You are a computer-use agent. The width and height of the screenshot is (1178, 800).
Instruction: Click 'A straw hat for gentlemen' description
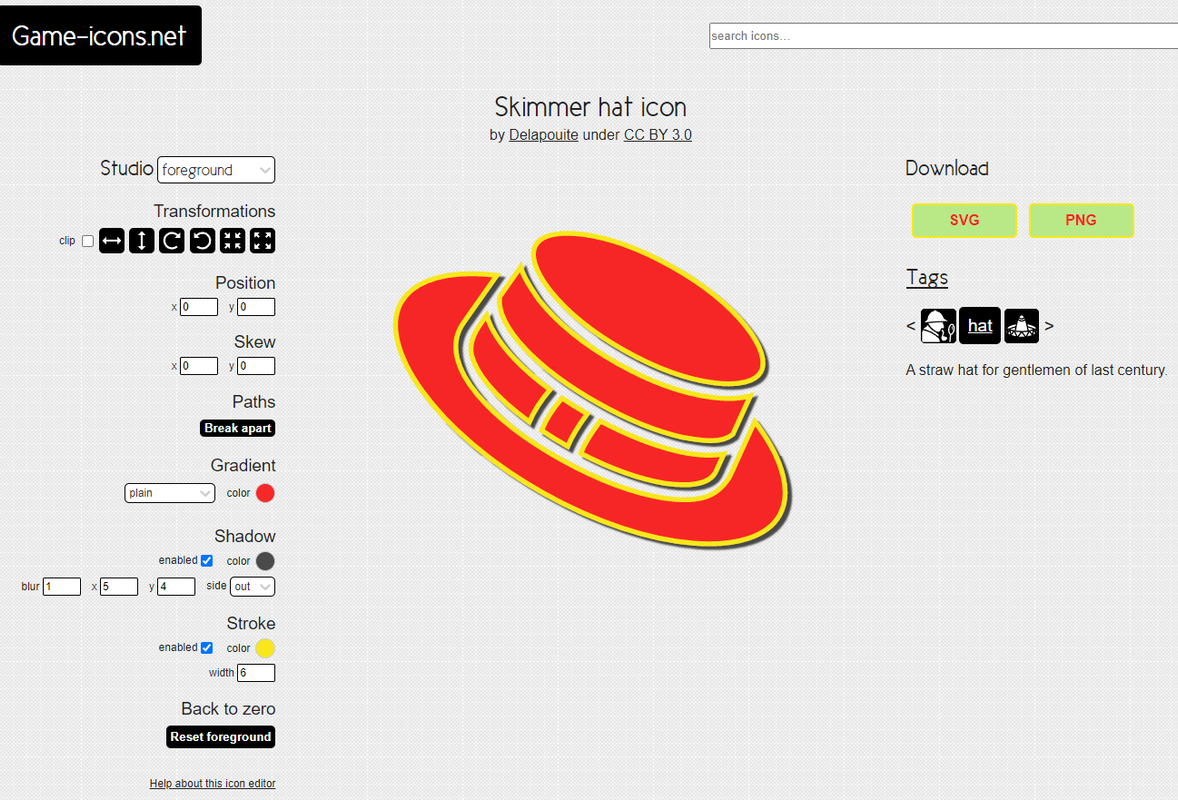(x=1036, y=370)
